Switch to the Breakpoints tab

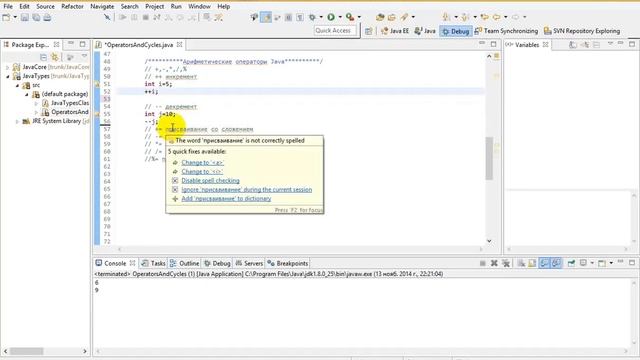click(287, 263)
